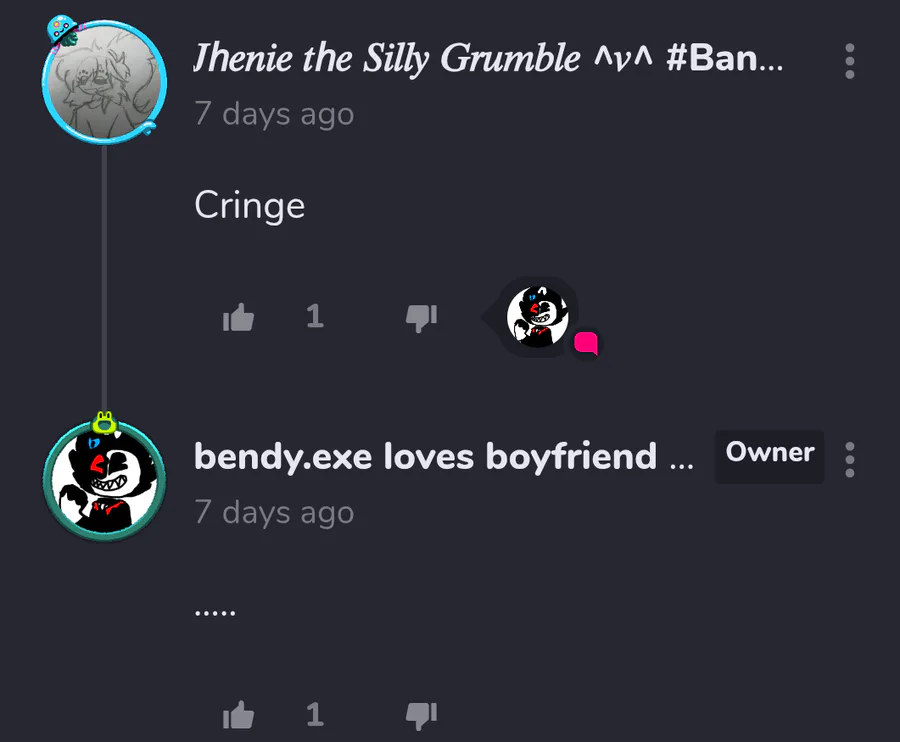Click the green frog badge on bendy.exe's avatar
This screenshot has width=900, height=742.
point(104,423)
